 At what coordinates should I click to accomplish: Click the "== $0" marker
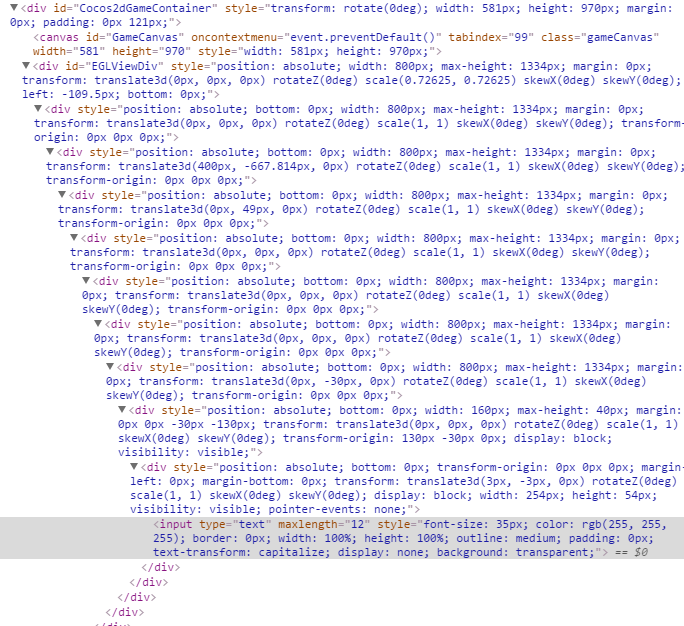(631, 552)
